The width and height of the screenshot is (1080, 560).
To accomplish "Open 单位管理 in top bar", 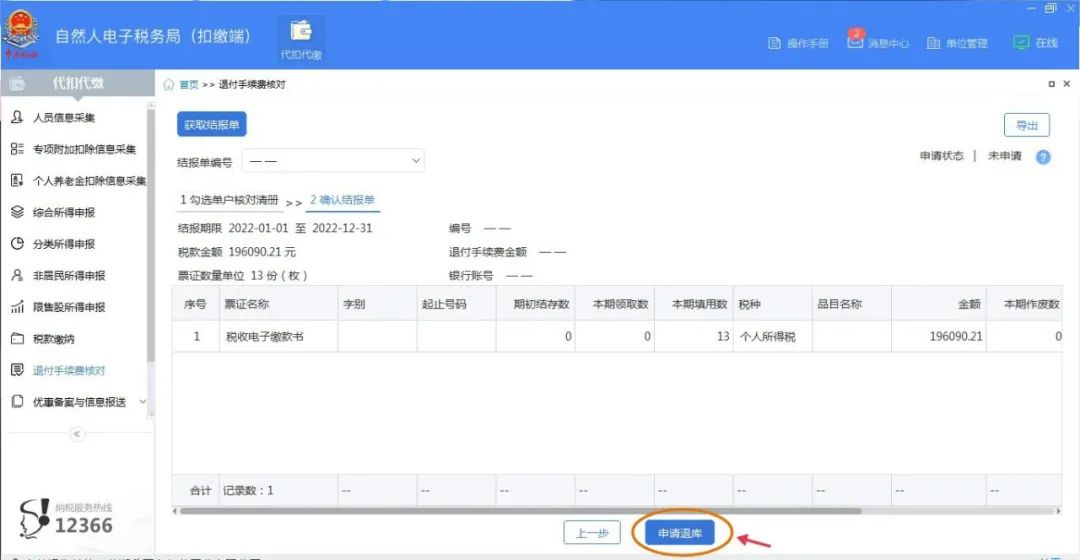I will 957,43.
